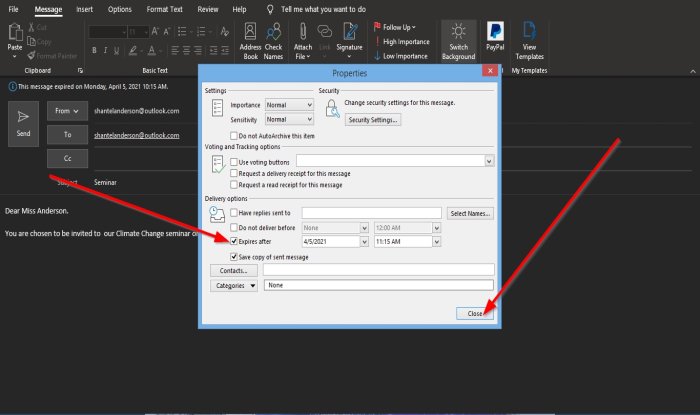The width and height of the screenshot is (700, 415).
Task: Click the Select Names button
Action: pyautogui.click(x=470, y=213)
